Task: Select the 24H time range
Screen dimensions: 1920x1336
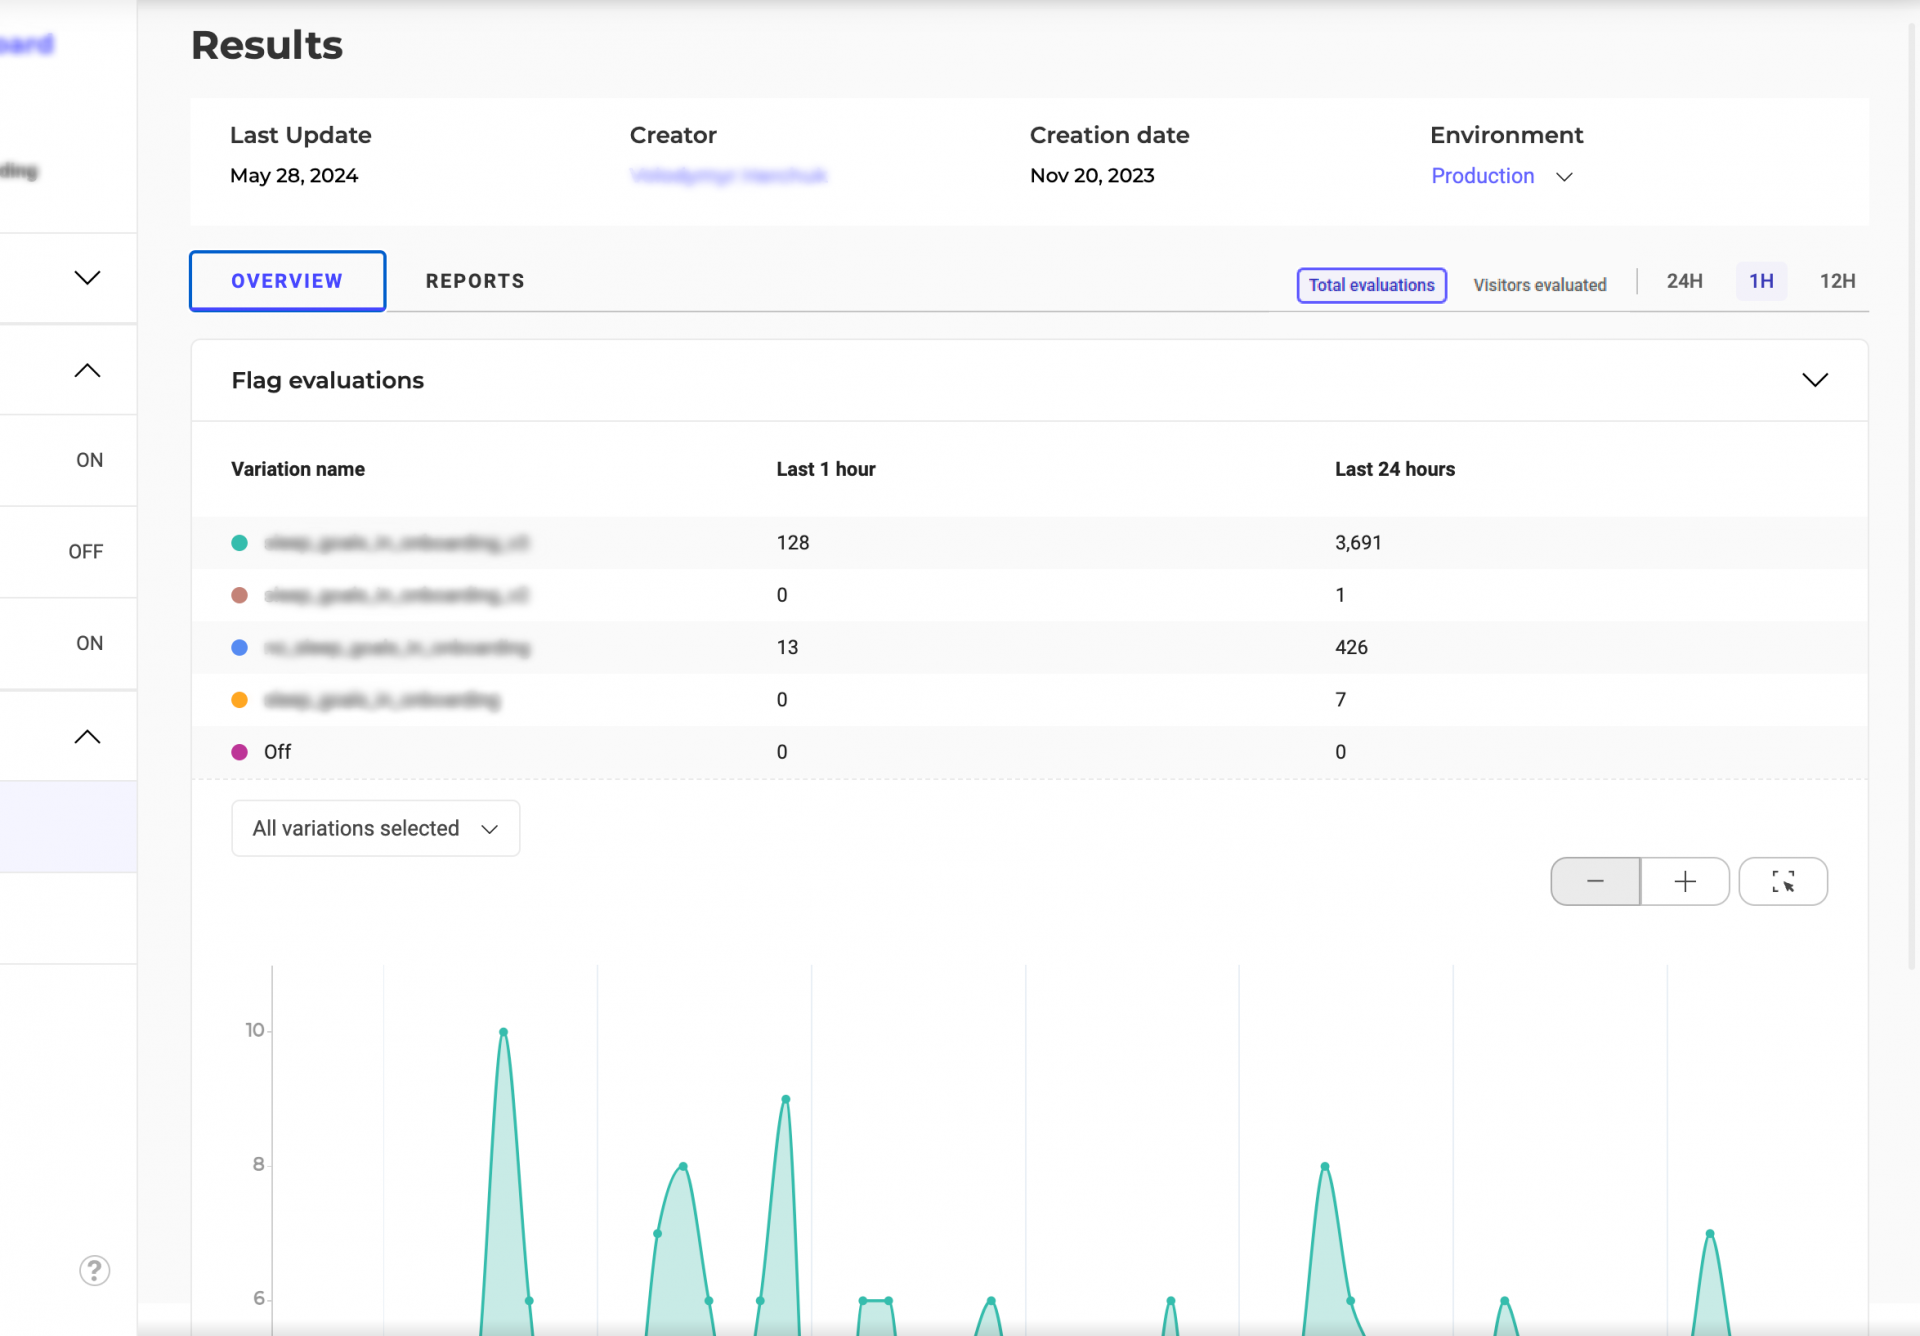Action: click(x=1684, y=281)
